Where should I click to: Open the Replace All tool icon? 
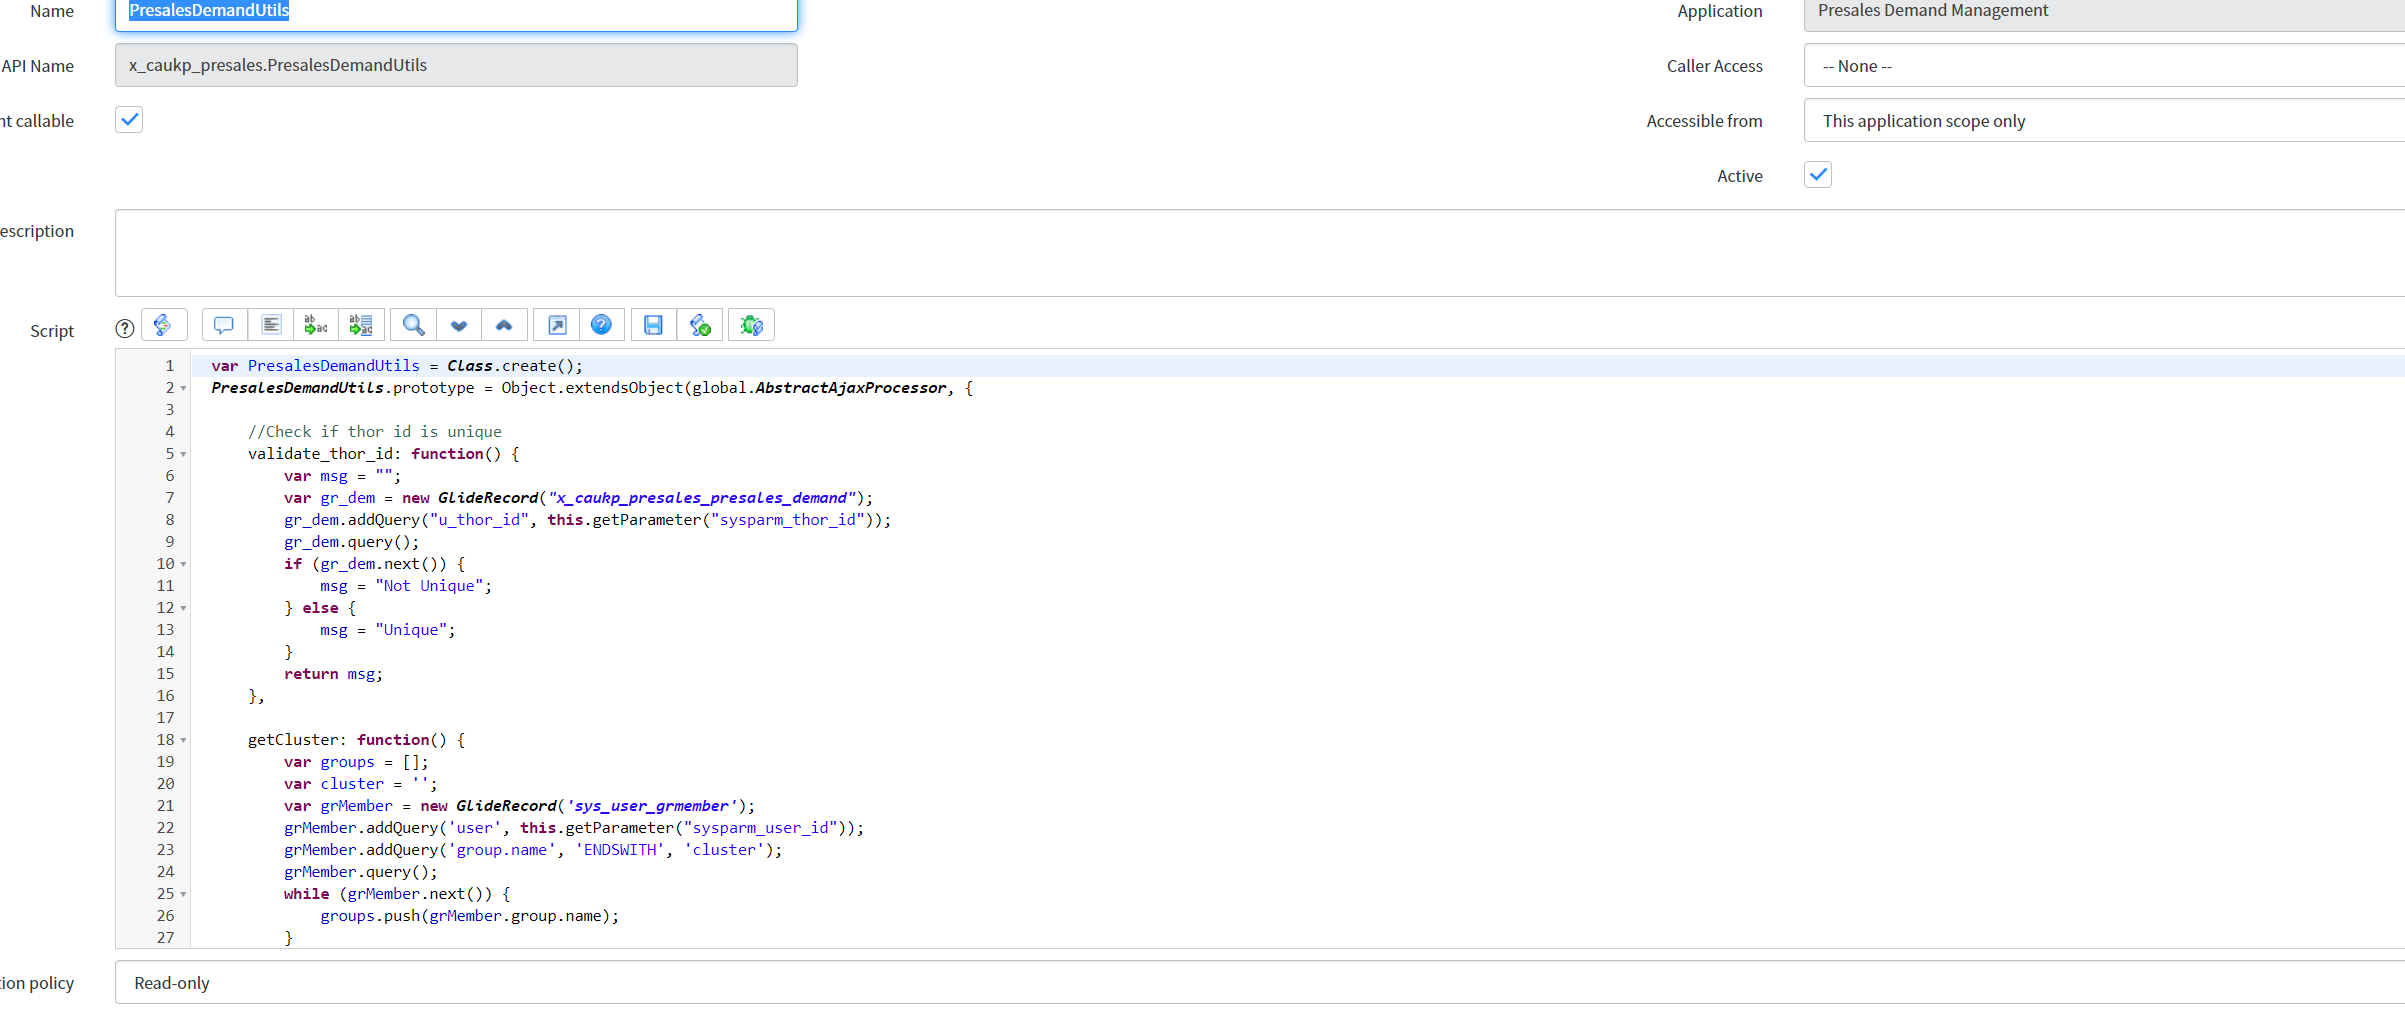tap(361, 325)
